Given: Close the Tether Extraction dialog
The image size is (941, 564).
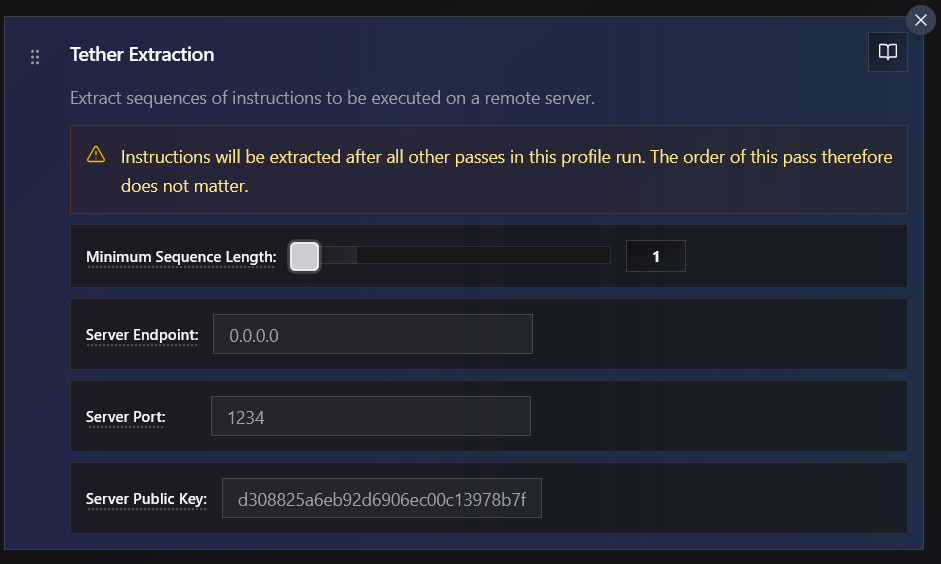Looking at the screenshot, I should coord(920,20).
